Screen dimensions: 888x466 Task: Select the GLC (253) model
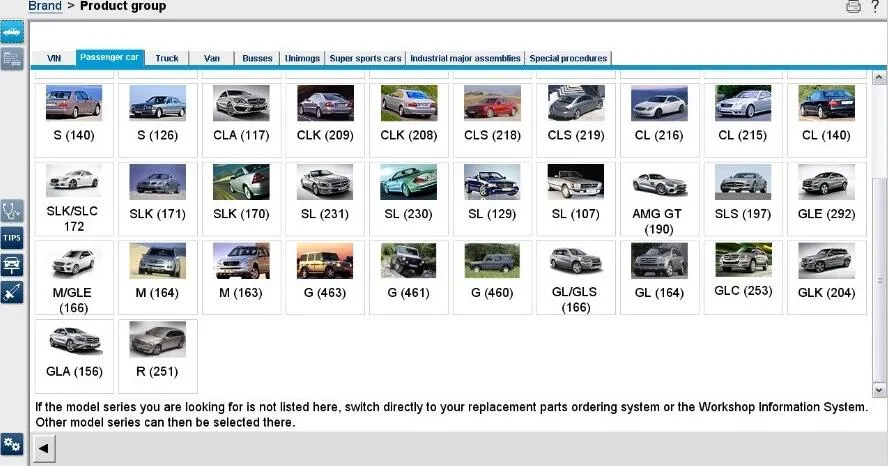[743, 277]
